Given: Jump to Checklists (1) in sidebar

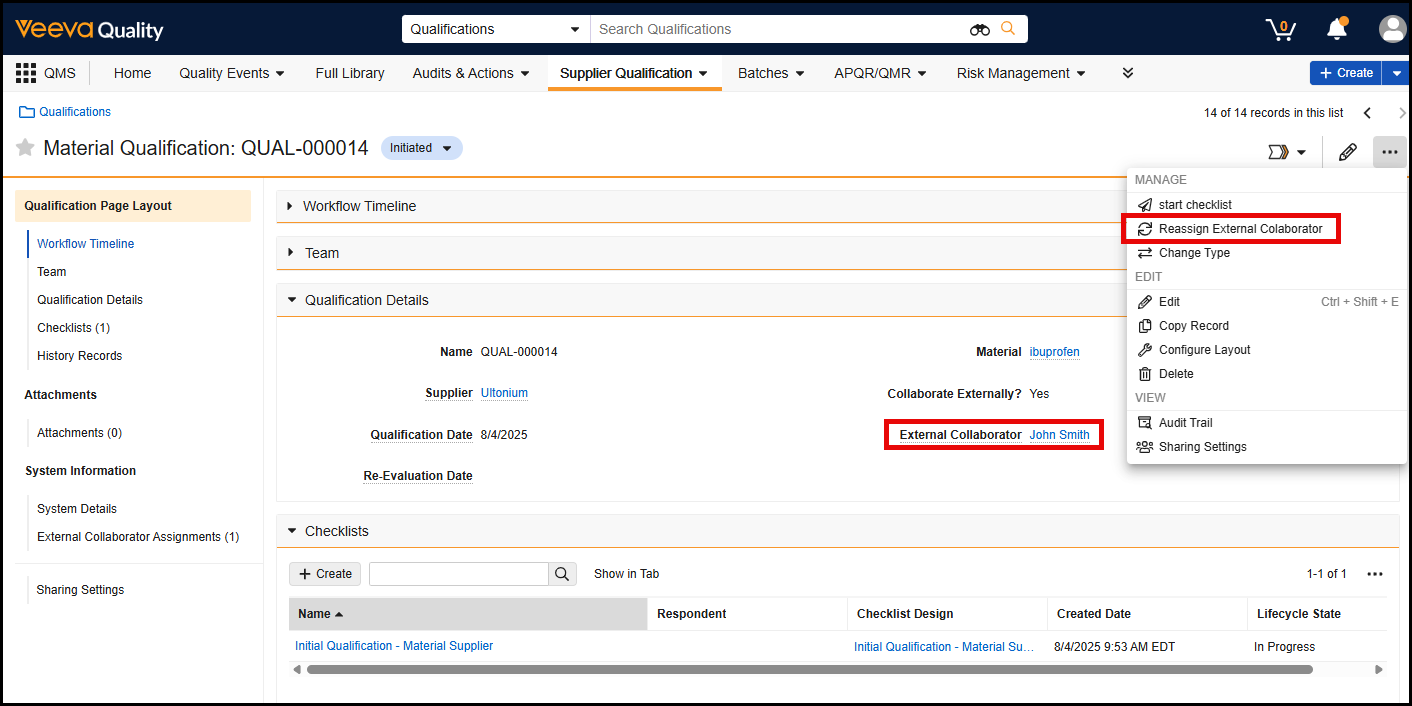Looking at the screenshot, I should [73, 328].
